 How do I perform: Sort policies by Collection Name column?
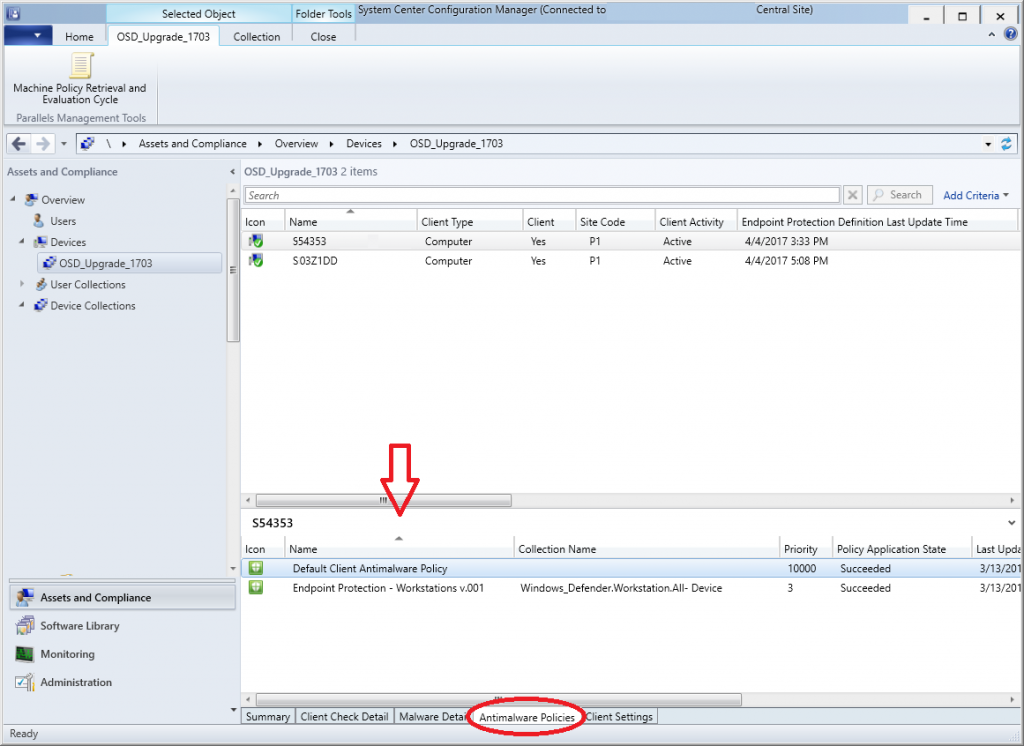tap(647, 549)
